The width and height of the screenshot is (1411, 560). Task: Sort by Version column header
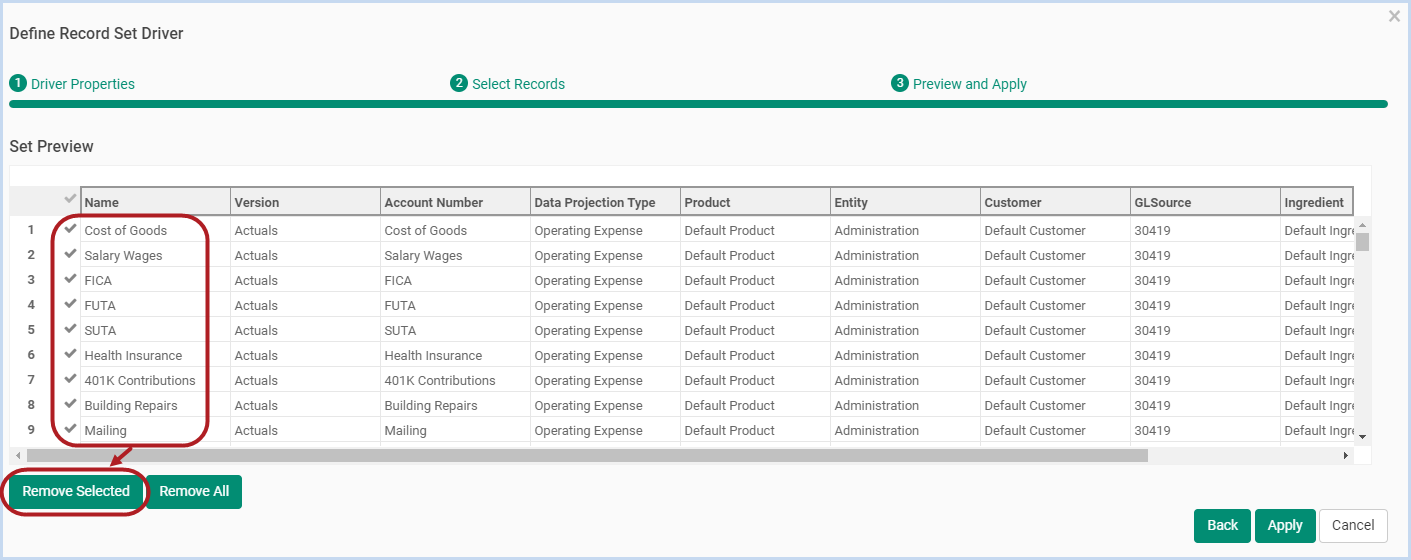click(x=305, y=202)
